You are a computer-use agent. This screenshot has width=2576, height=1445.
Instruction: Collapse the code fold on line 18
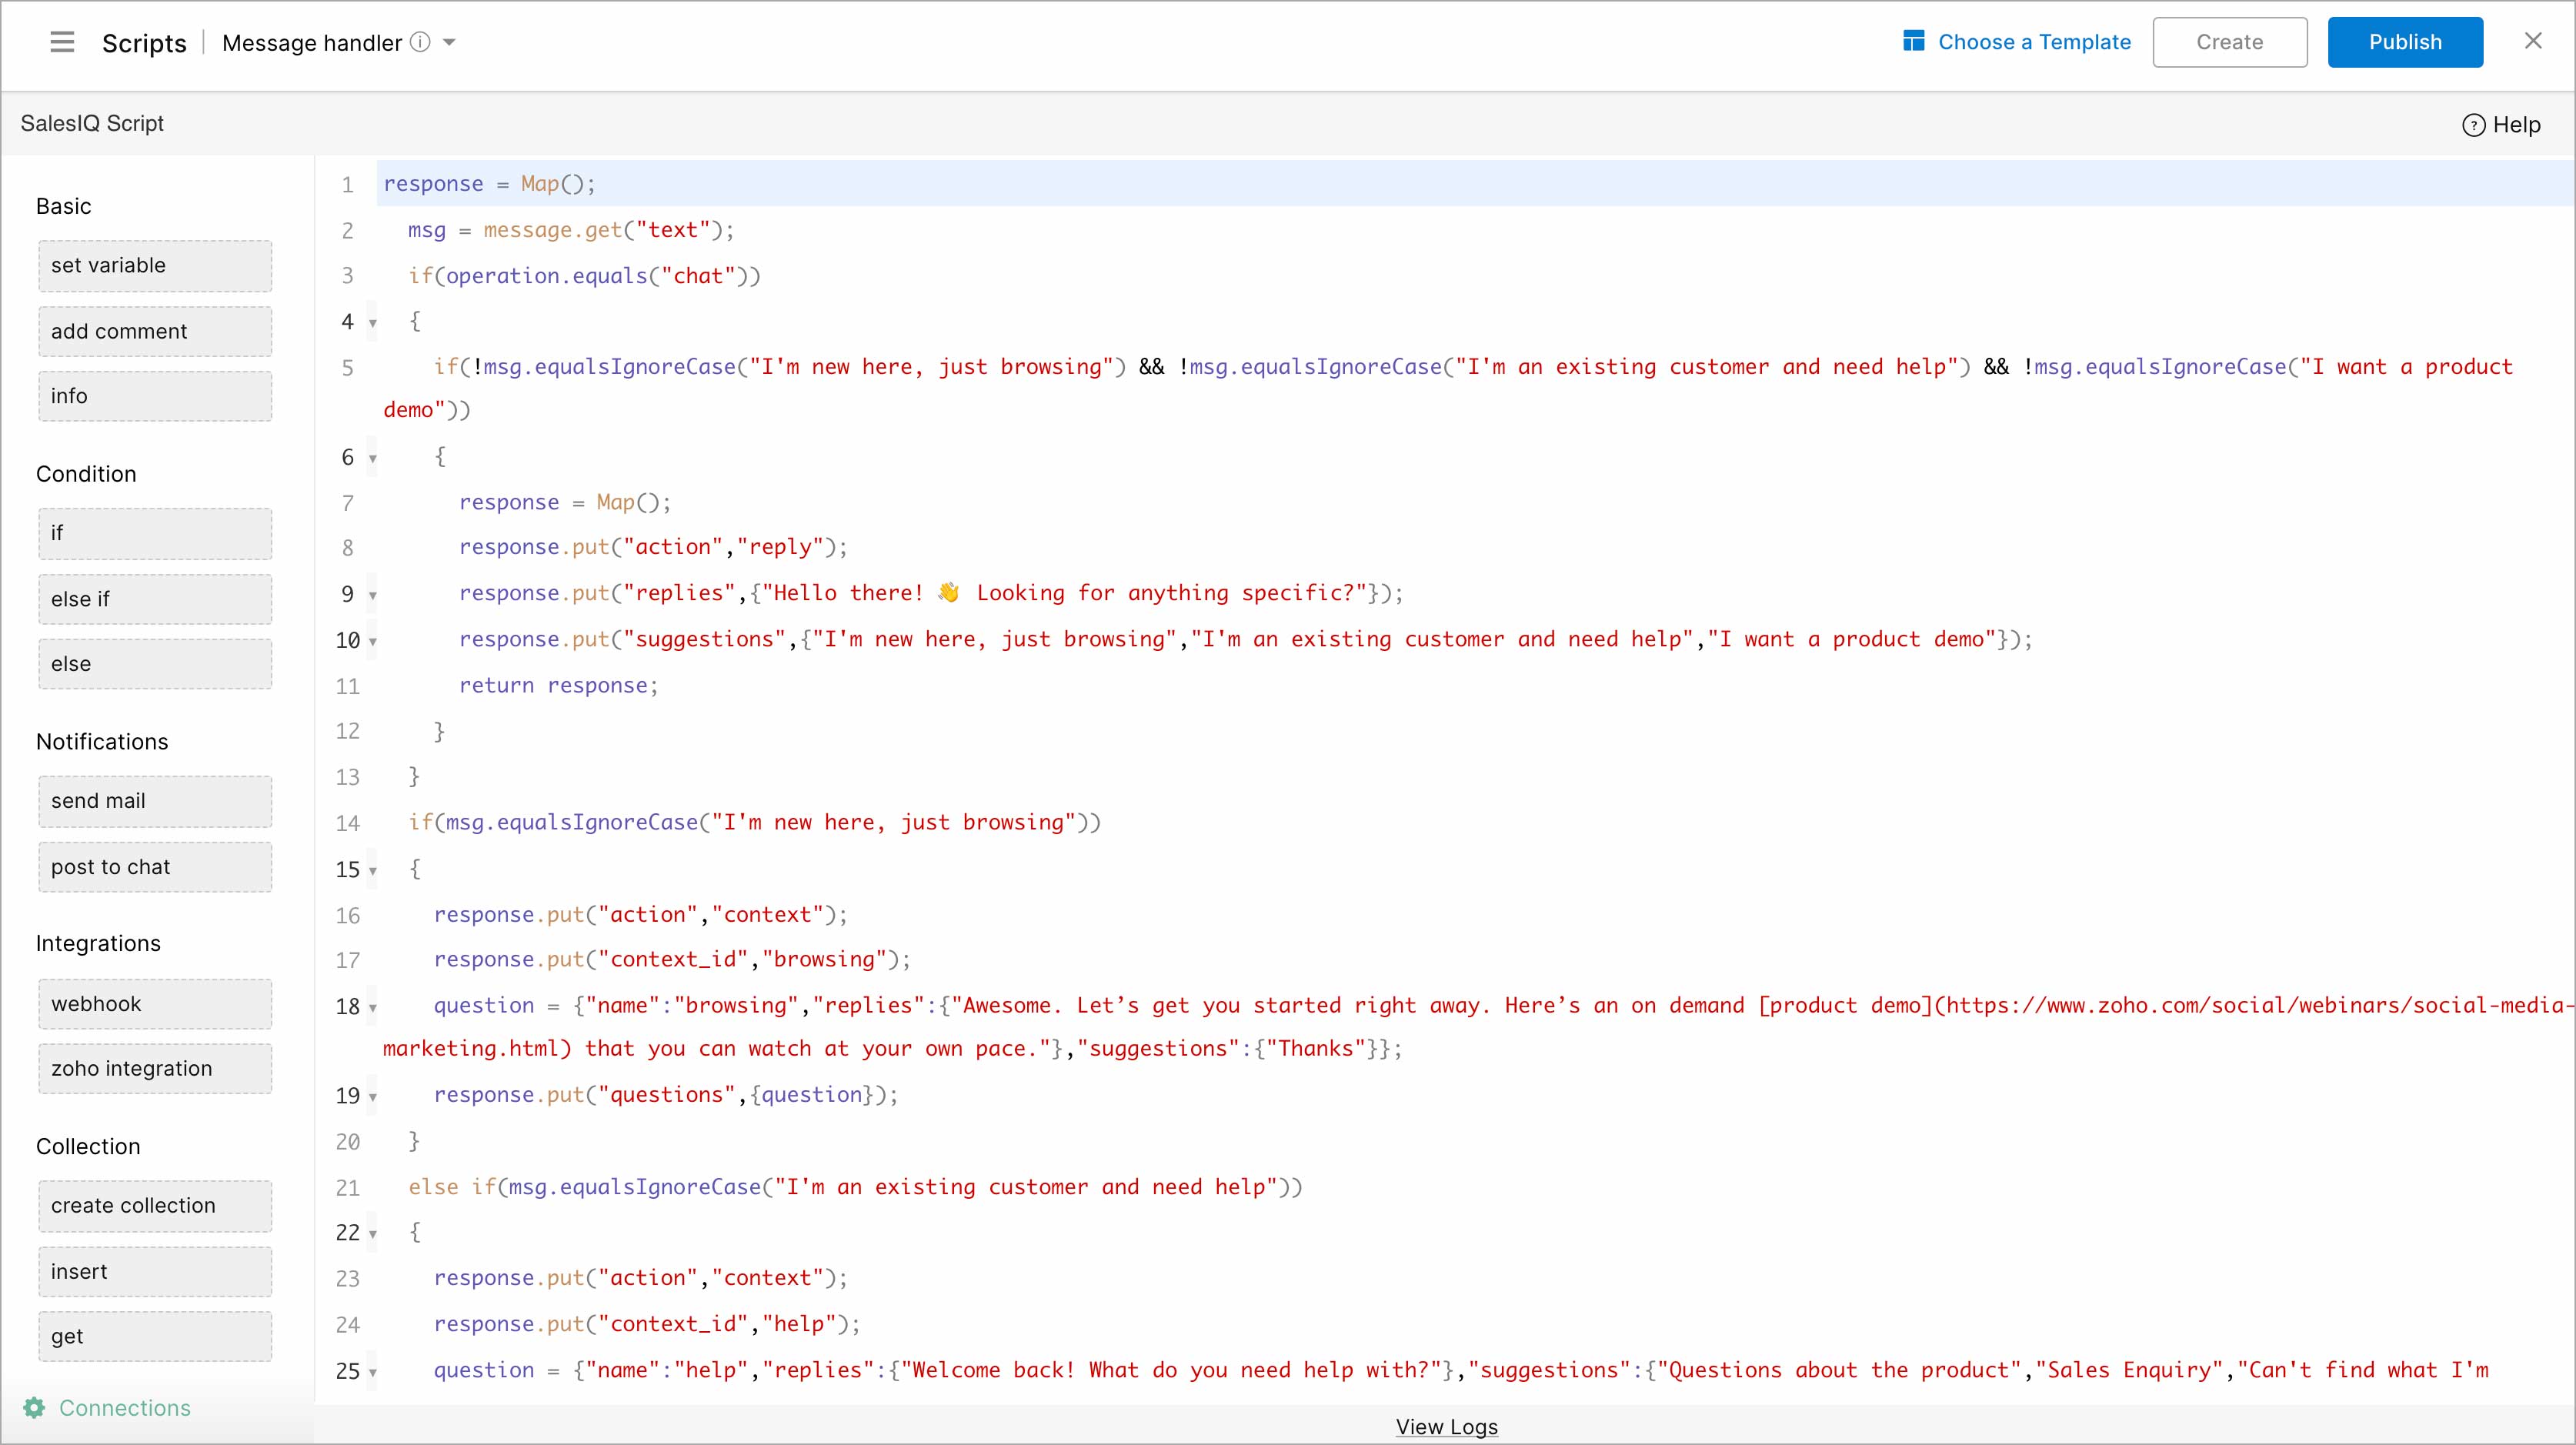(x=372, y=1009)
